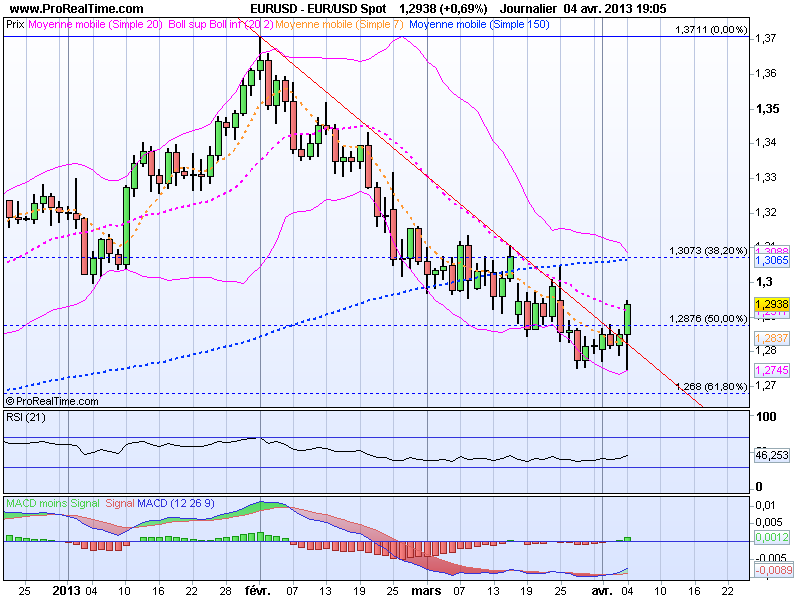800x600 pixels.
Task: Click the MACD (12 26 9) legend
Action: coord(176,503)
